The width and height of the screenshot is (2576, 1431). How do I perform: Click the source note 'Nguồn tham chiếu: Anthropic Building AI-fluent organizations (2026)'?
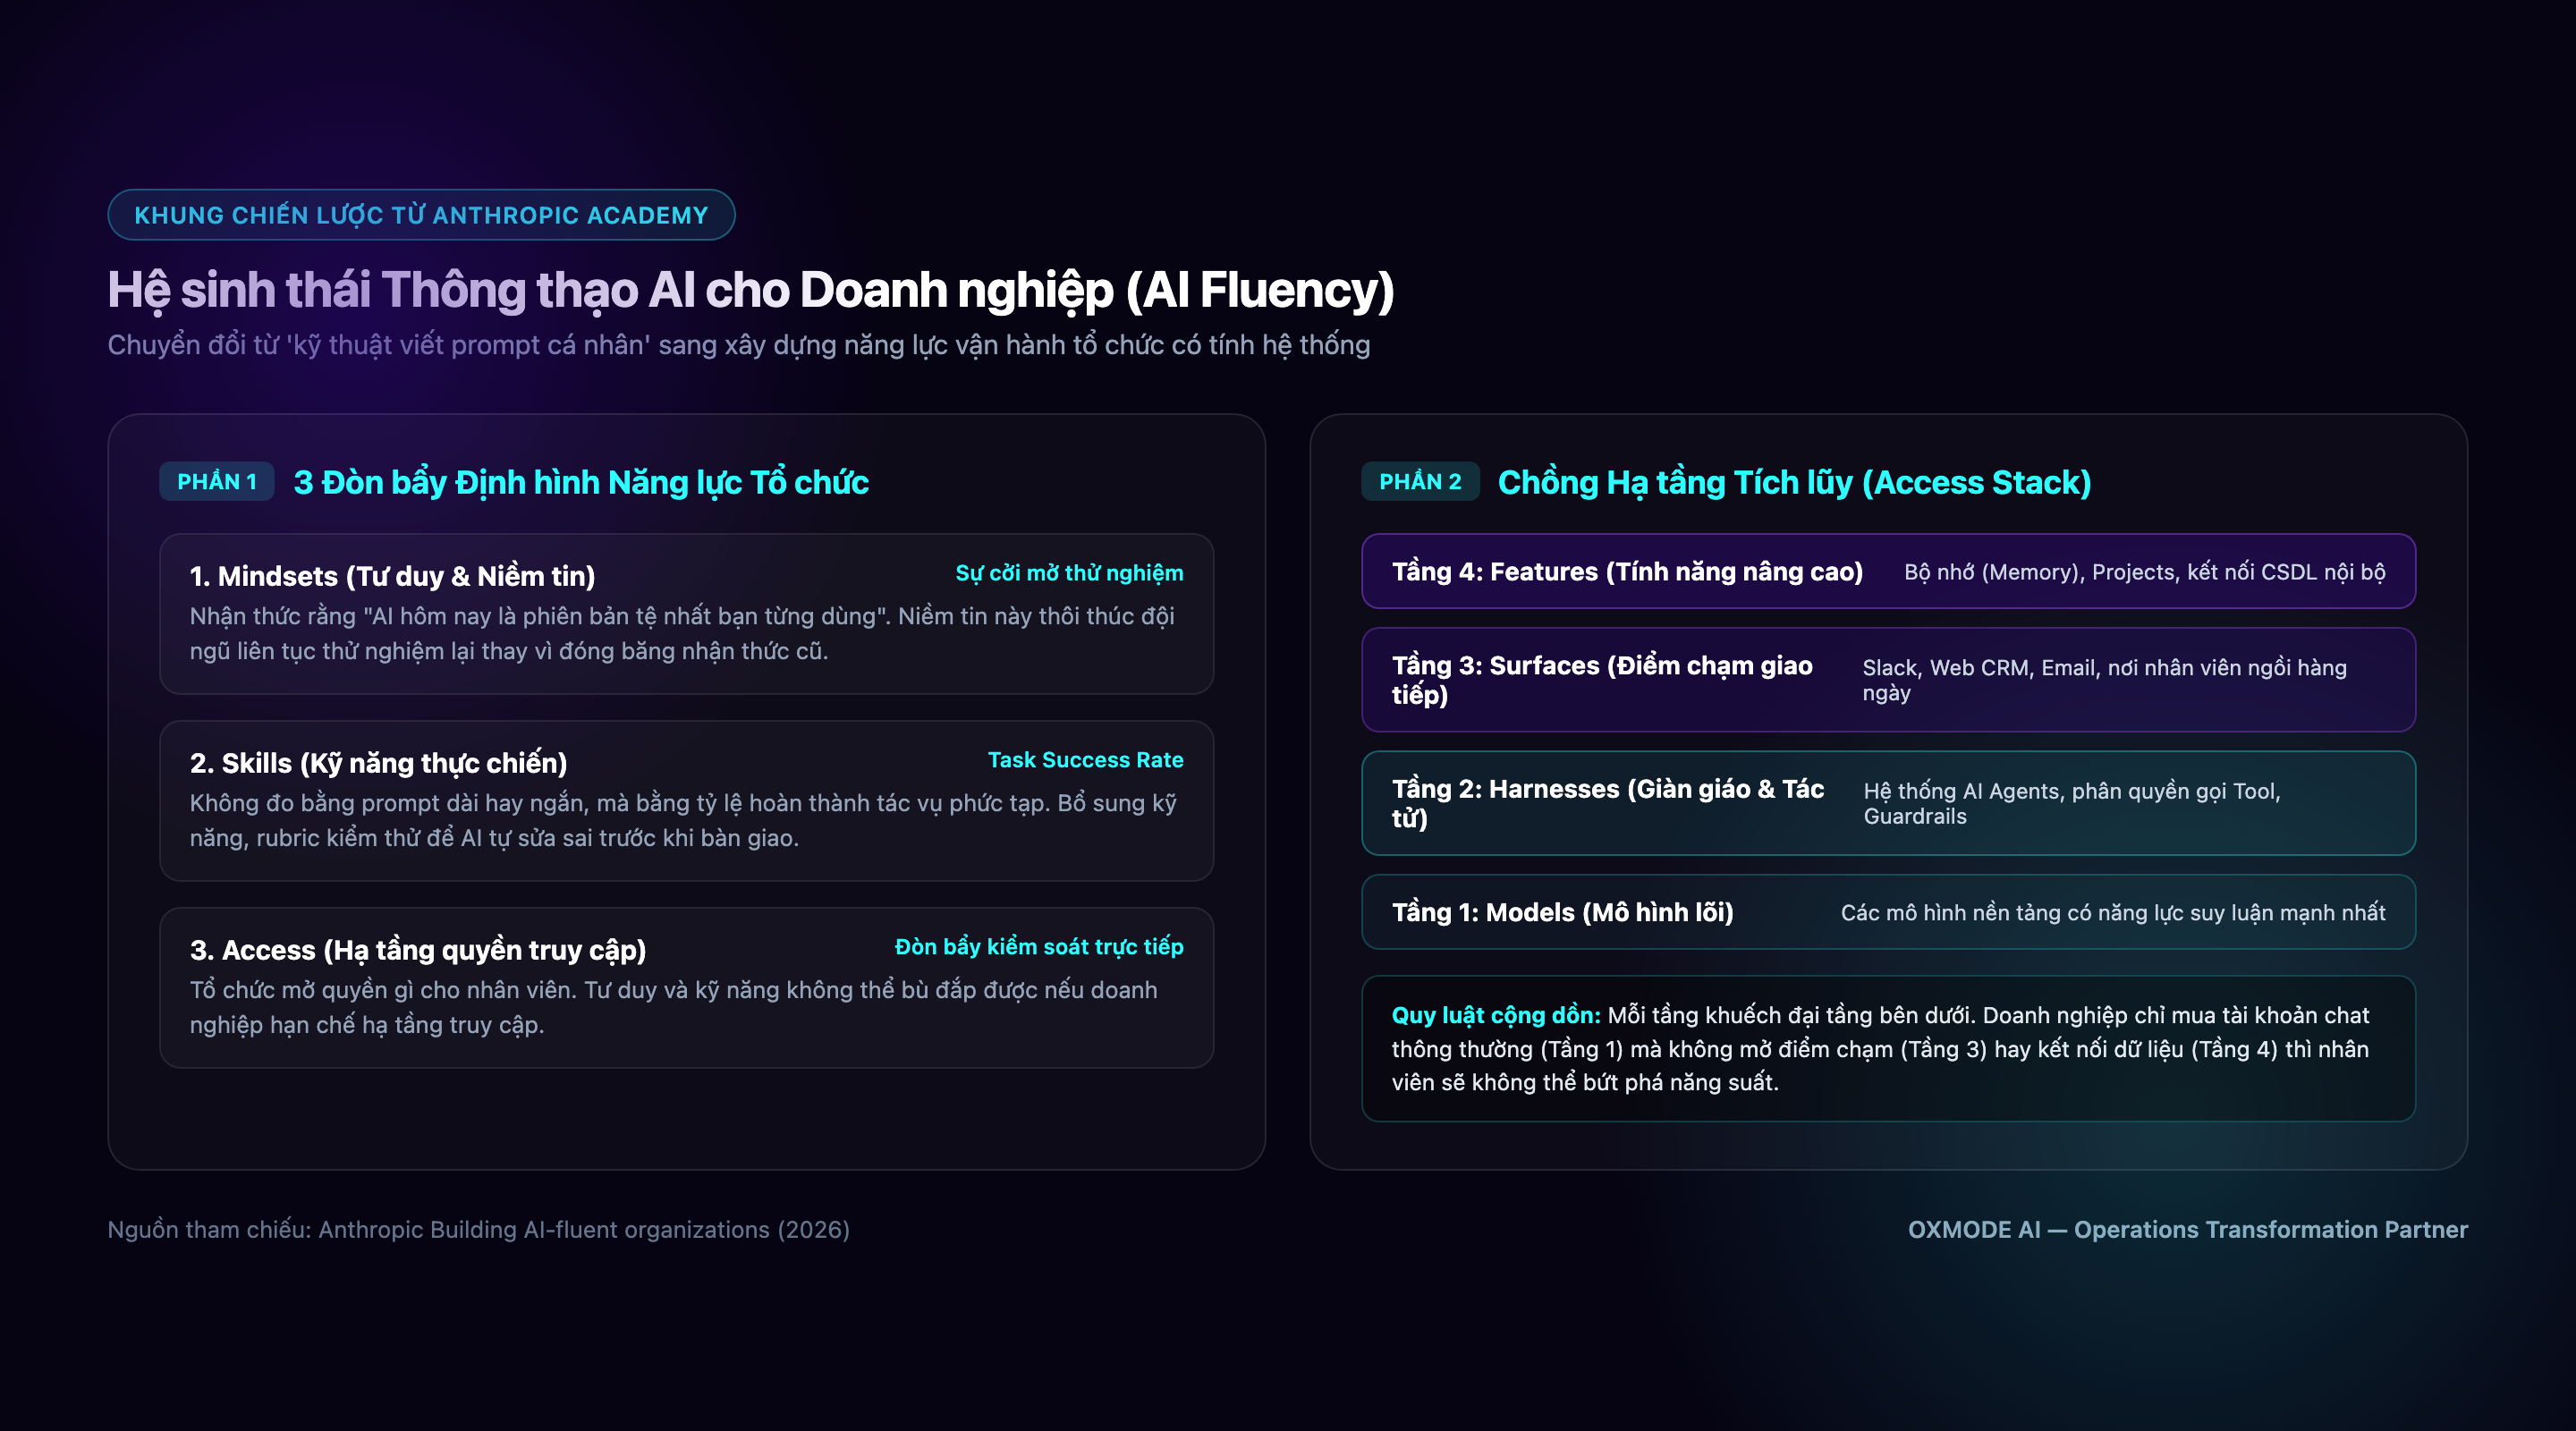click(478, 1230)
